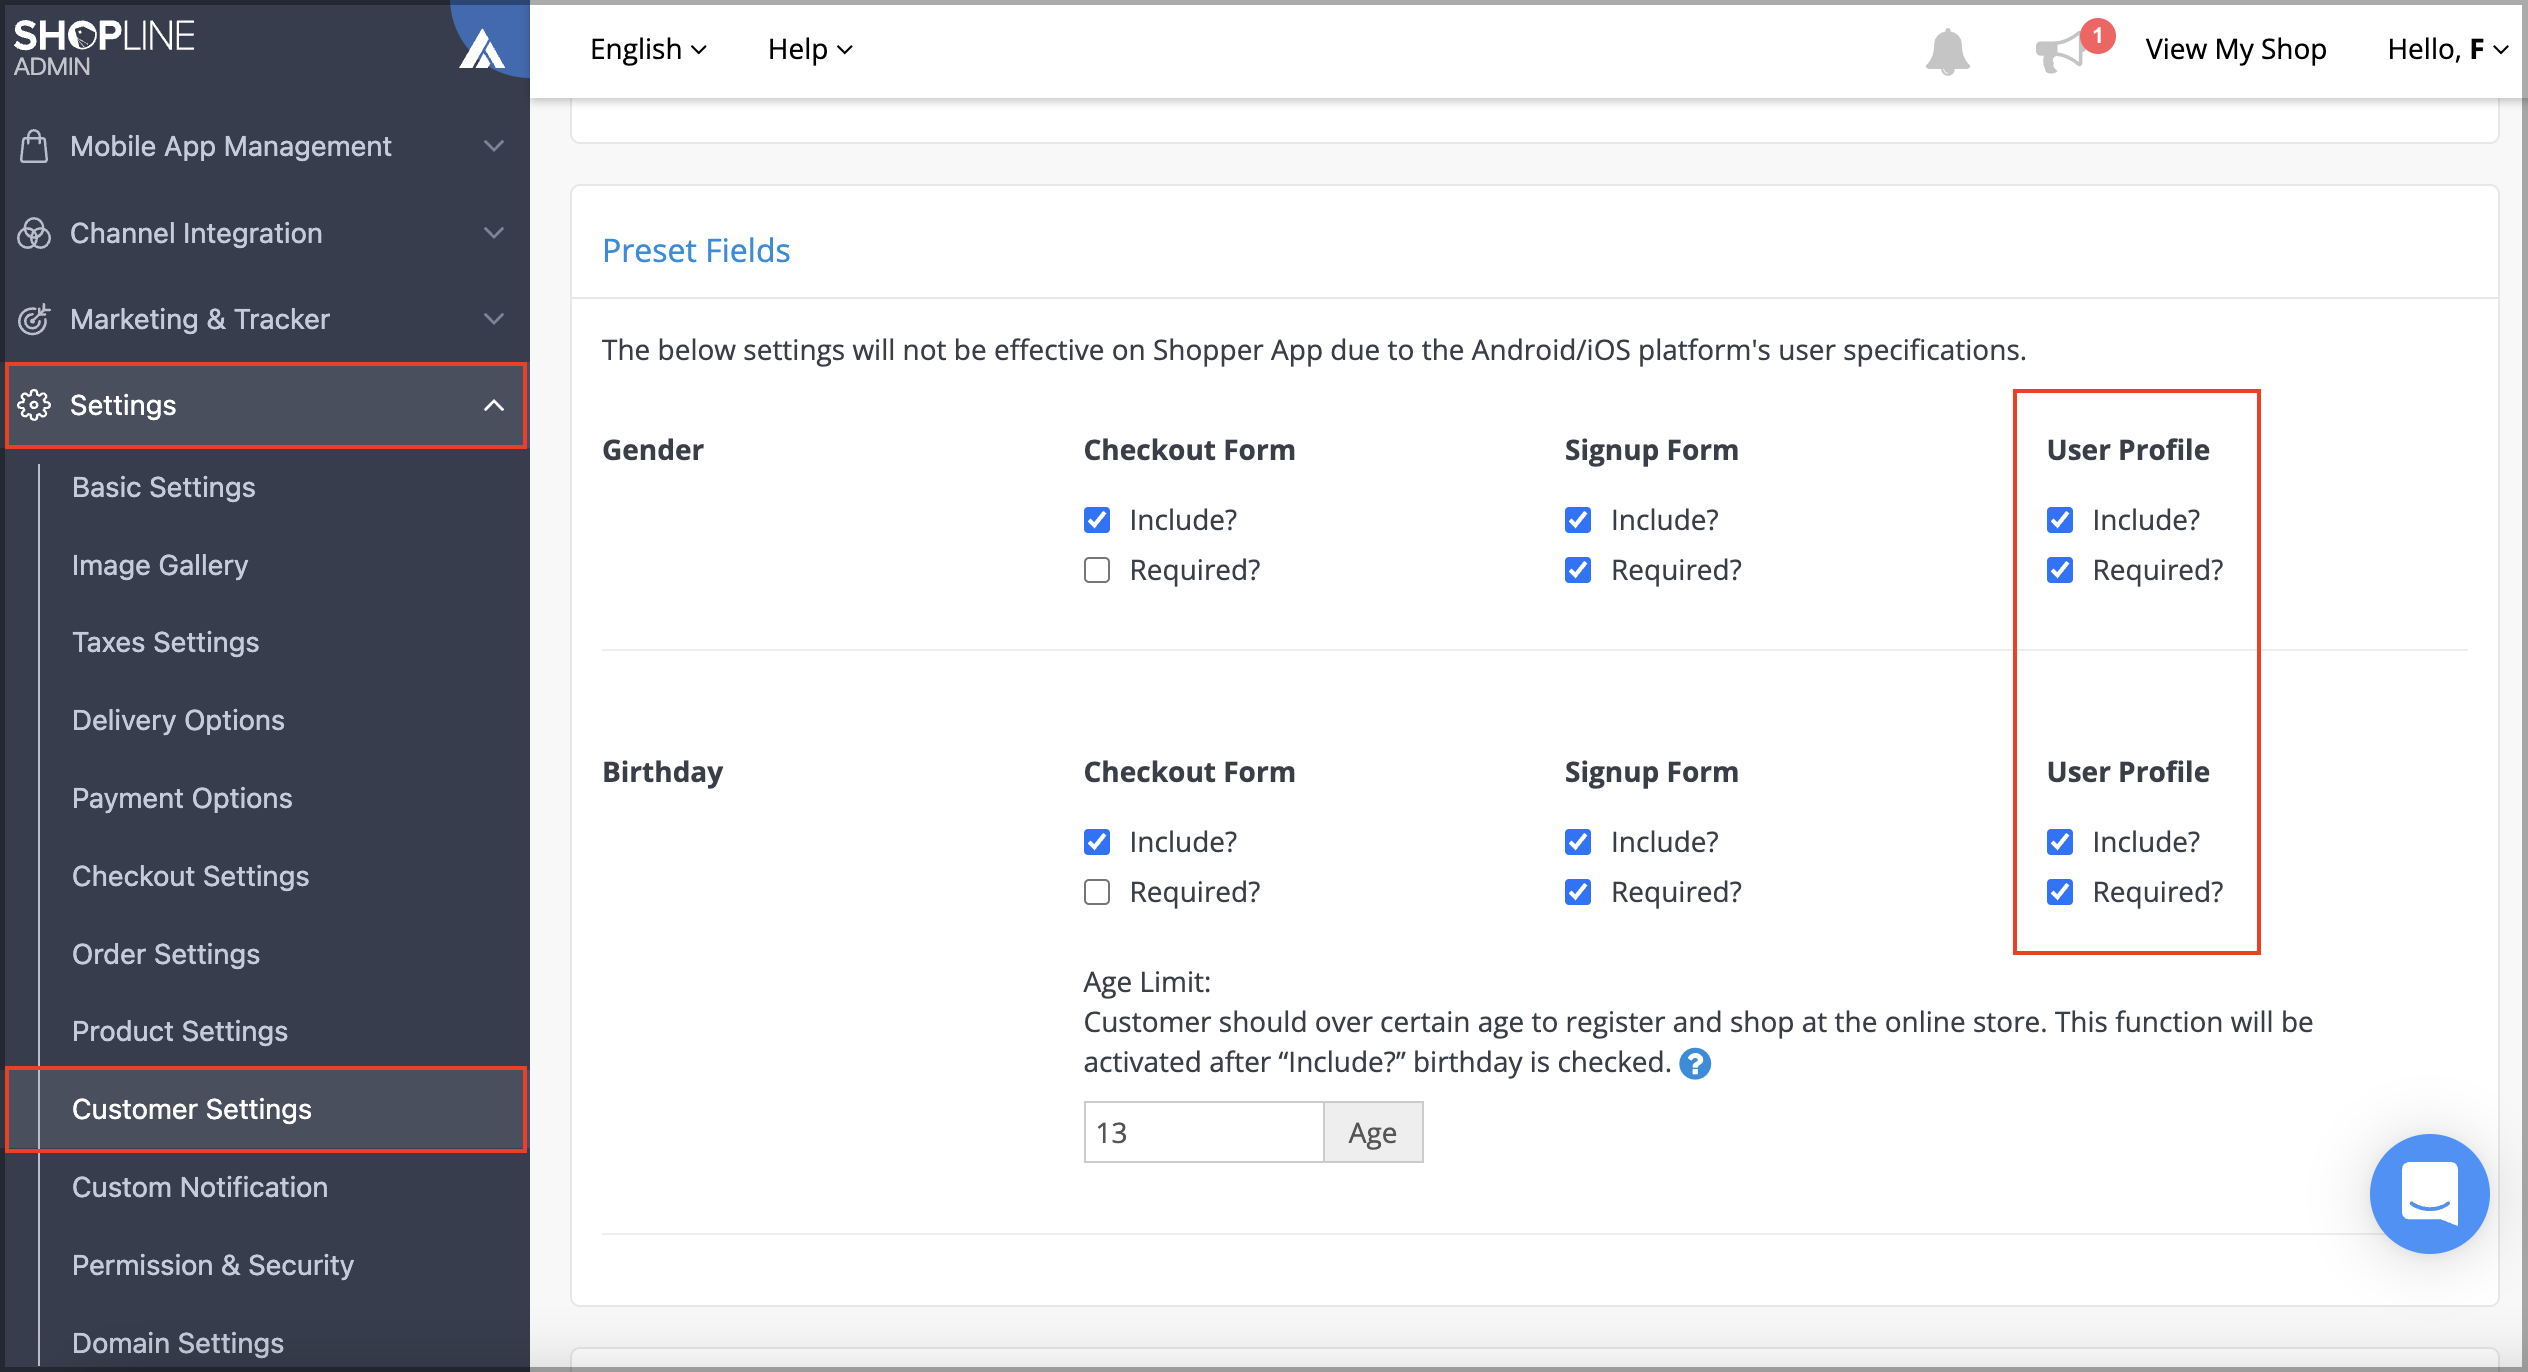Image resolution: width=2528 pixels, height=1372 pixels.
Task: Click the Mobile App Management bag icon
Action: tap(34, 146)
